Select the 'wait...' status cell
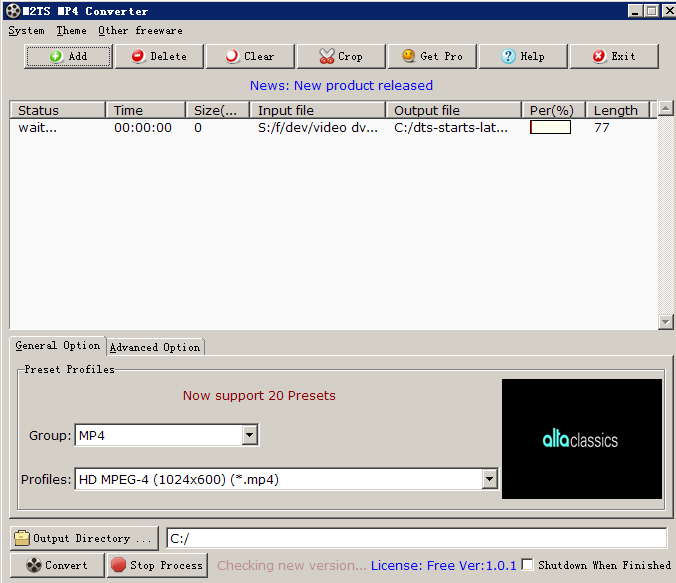The width and height of the screenshot is (676, 583). pyautogui.click(x=38, y=128)
